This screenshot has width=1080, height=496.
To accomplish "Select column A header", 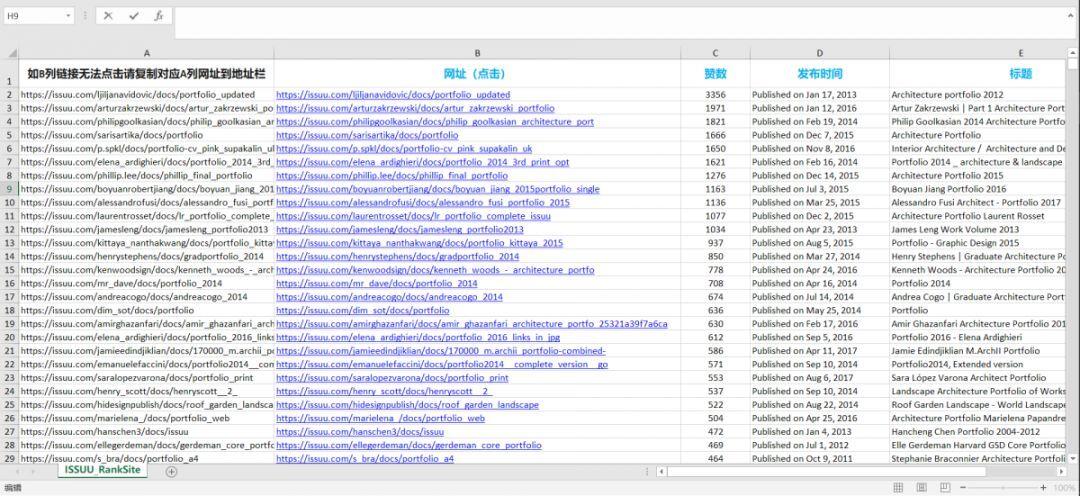I will pos(146,53).
